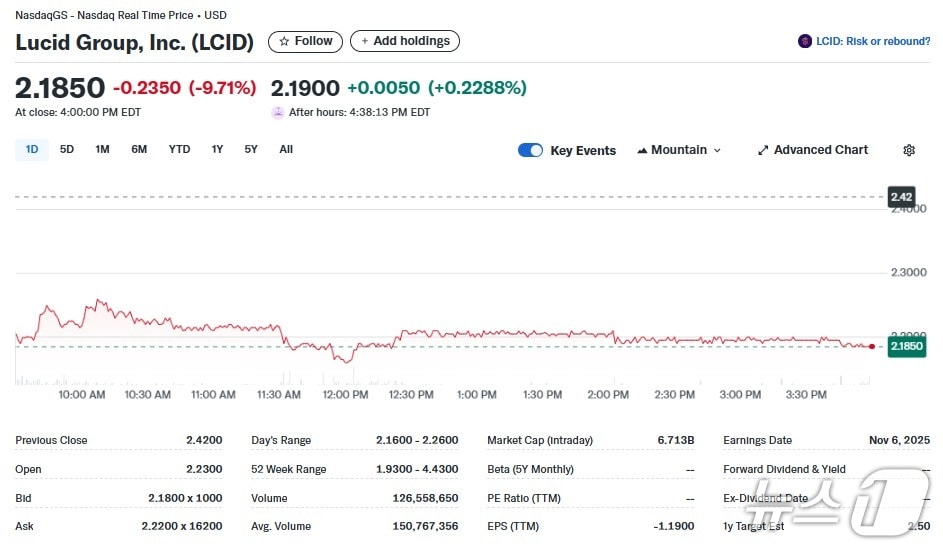Click the Mountain chart type icon
The height and width of the screenshot is (550, 943).
point(642,150)
